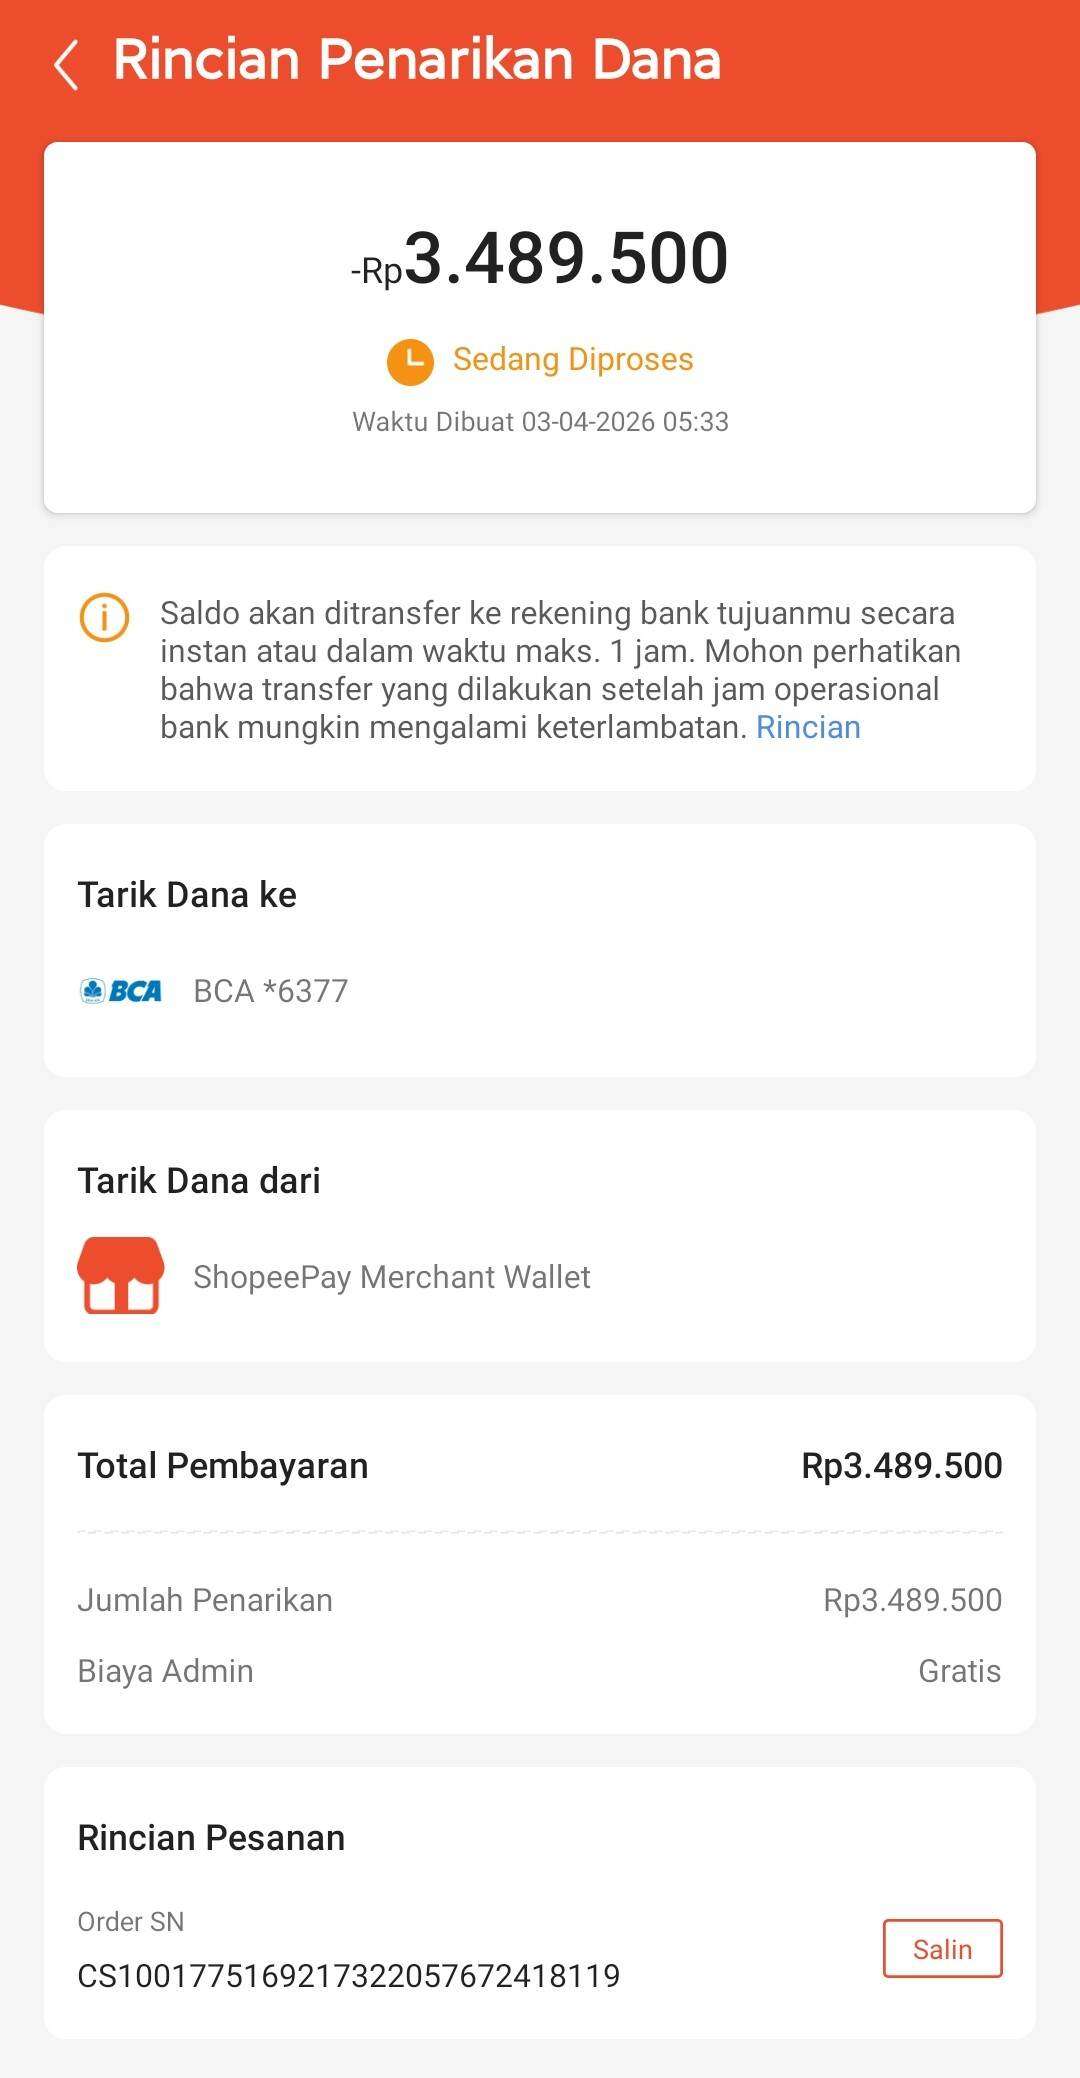Tap the Tarik Dana ke heading
Screen dimensions: 1080x2078
(187, 895)
